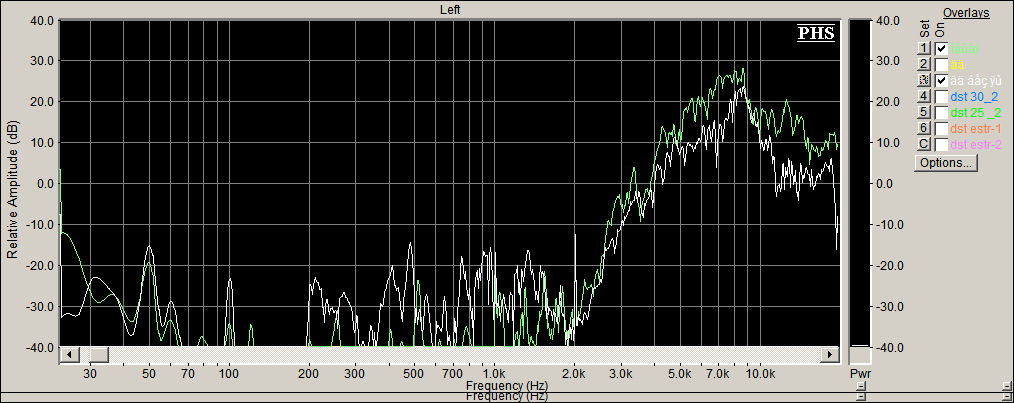Screen dimensions: 1014x403
Task: Click the PHS button on the graph
Action: 815,33
